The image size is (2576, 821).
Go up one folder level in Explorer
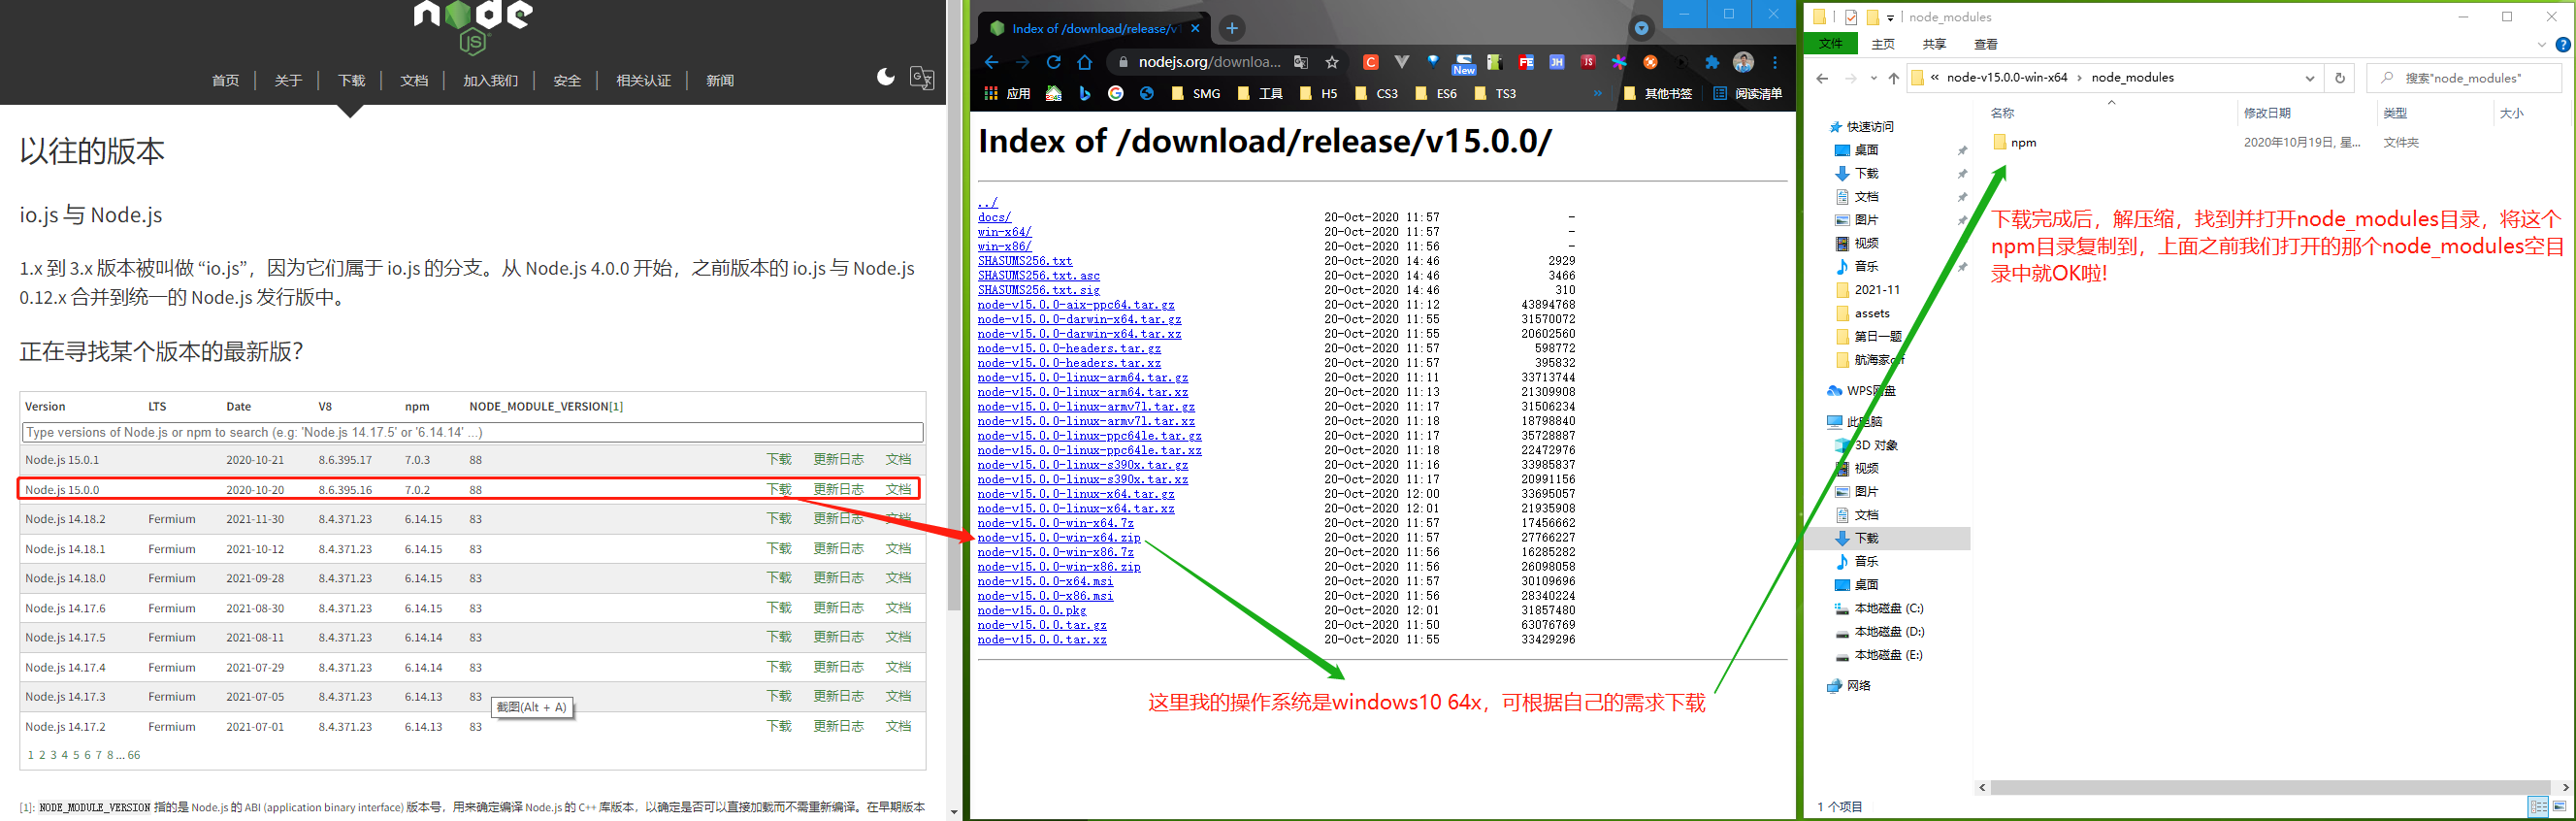click(1893, 78)
